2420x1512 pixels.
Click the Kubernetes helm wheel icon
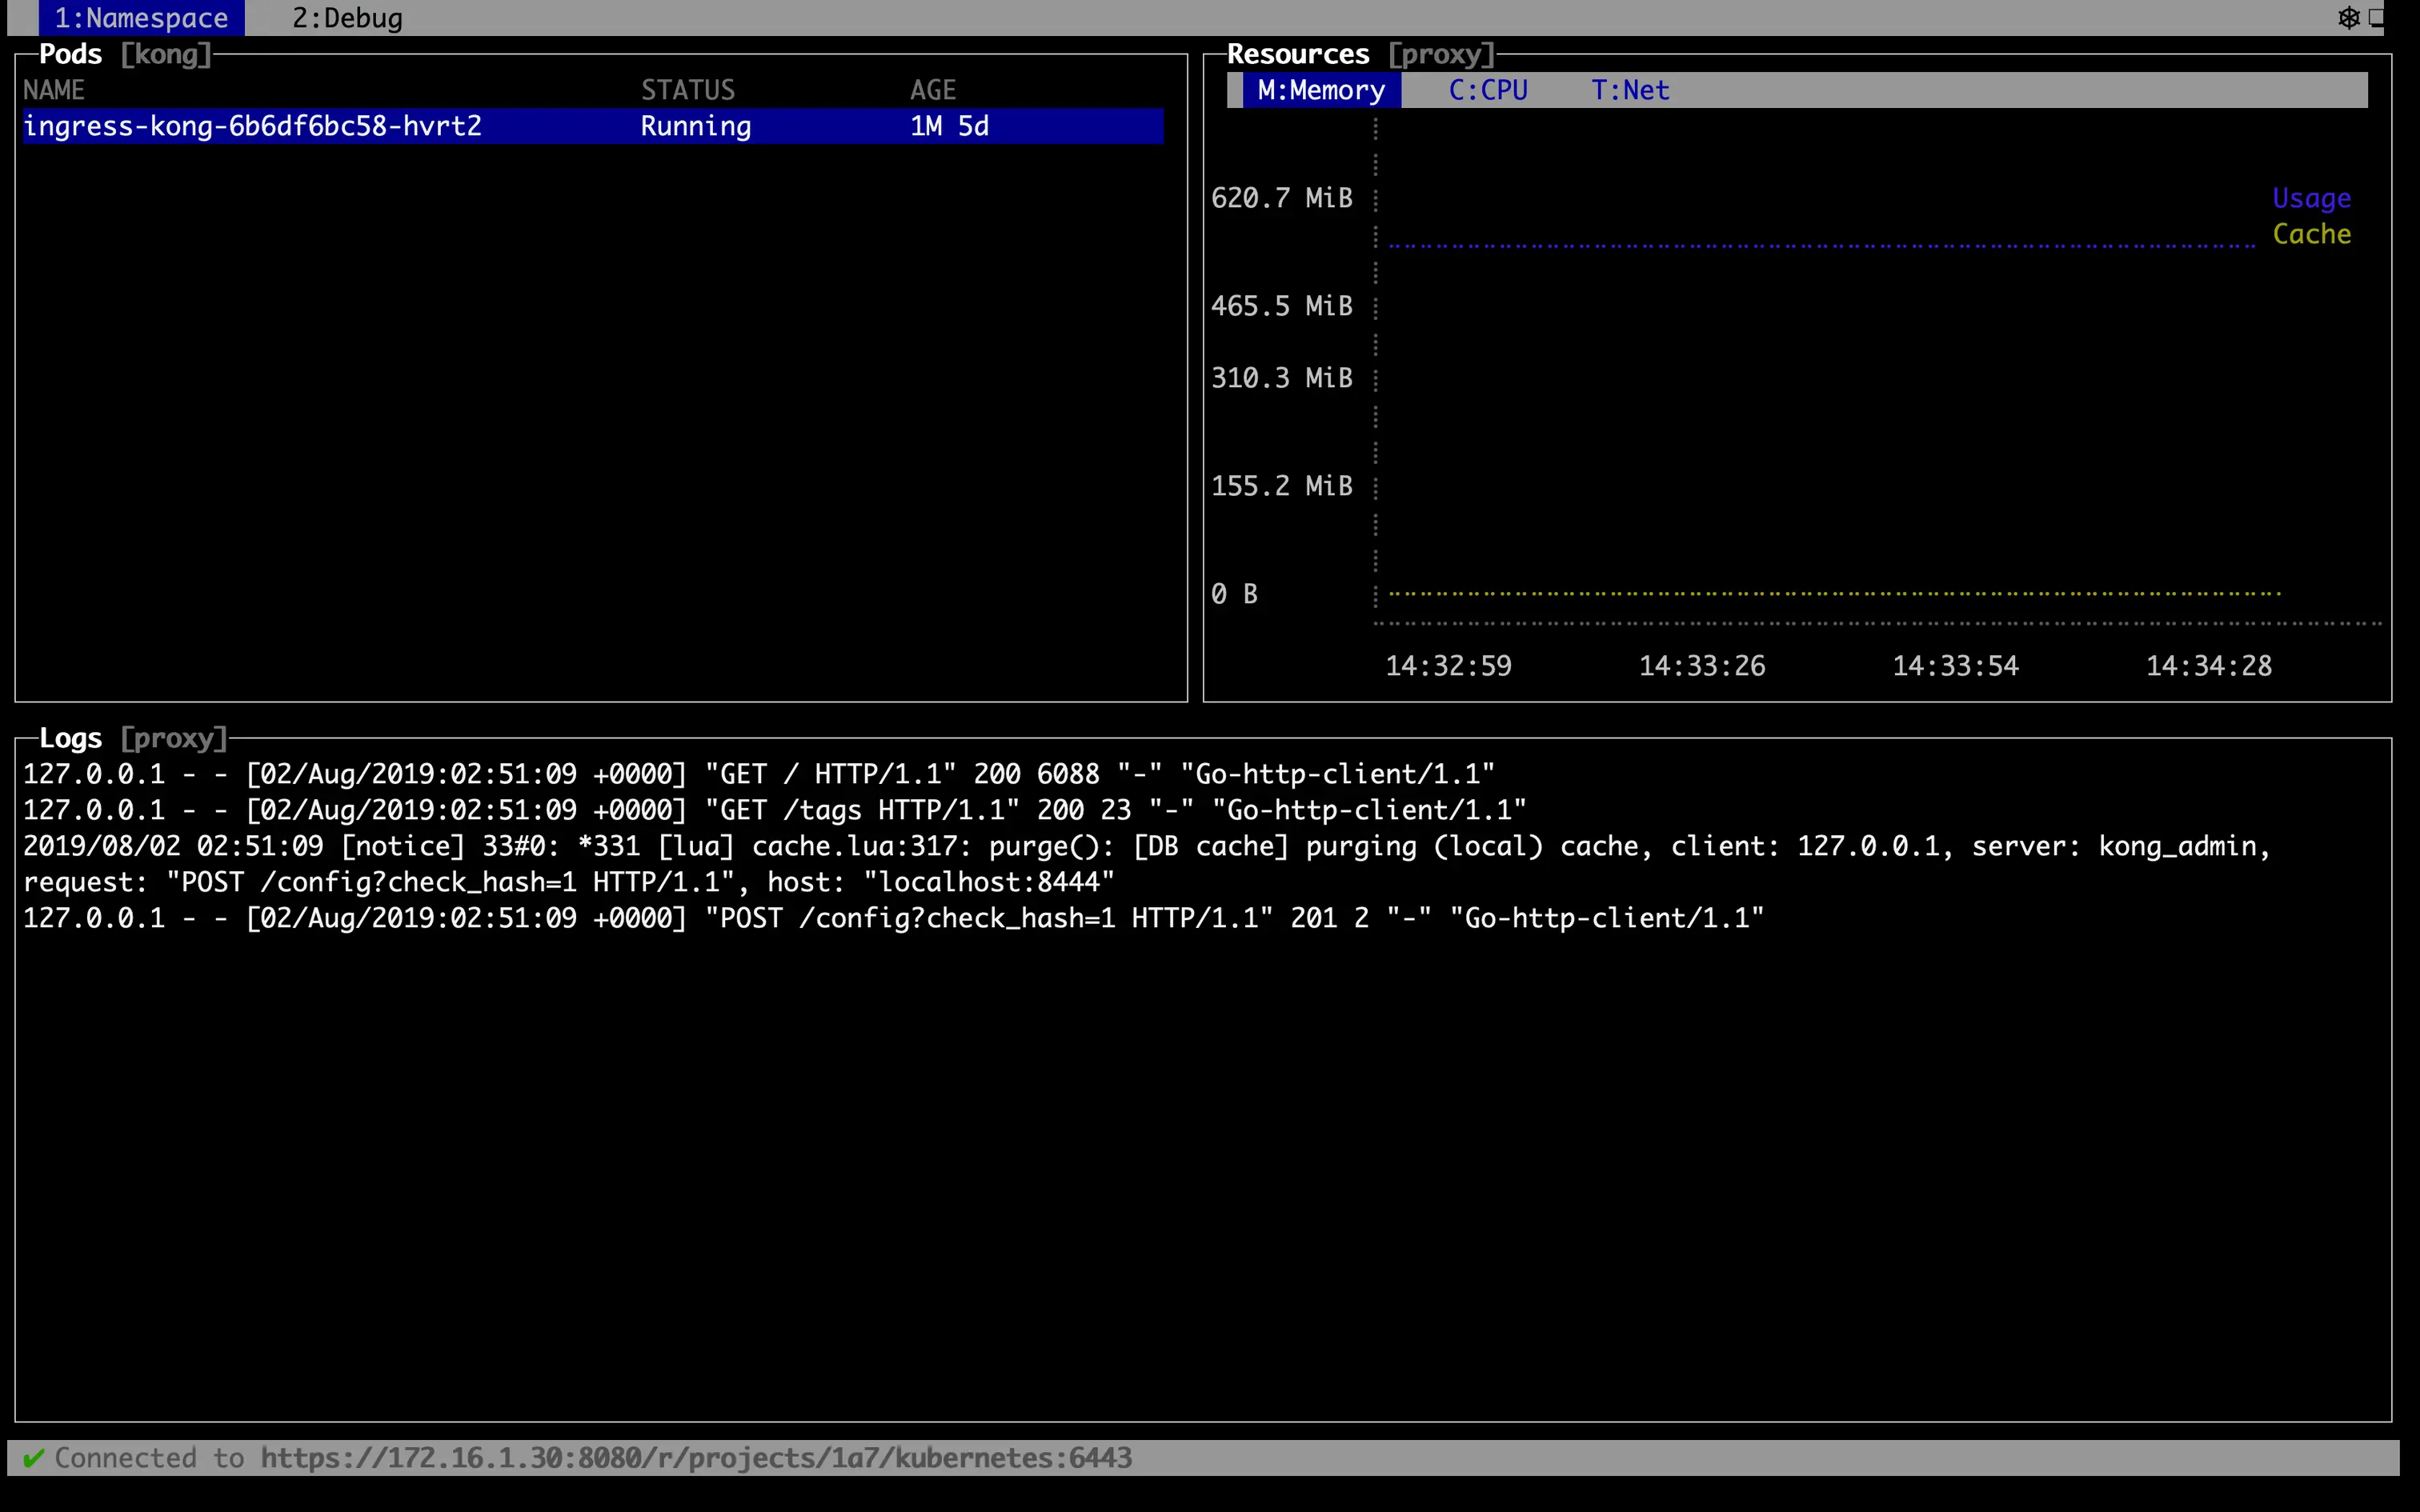coord(2348,17)
